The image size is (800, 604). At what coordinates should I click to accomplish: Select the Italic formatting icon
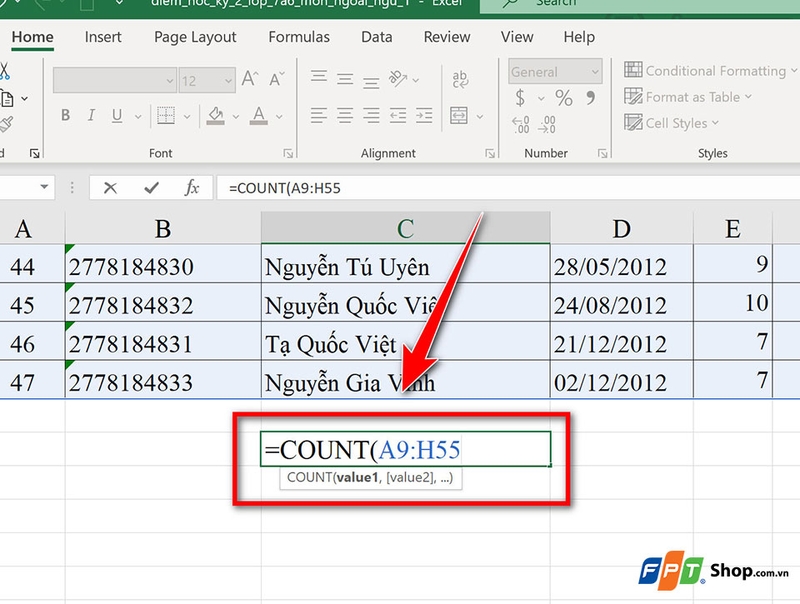click(x=91, y=116)
